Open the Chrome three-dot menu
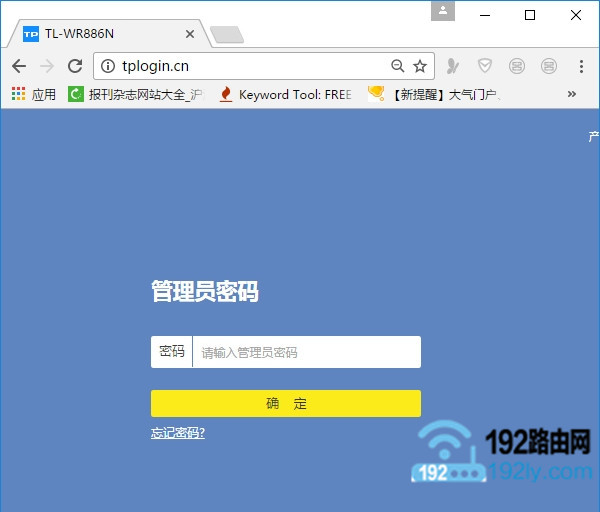This screenshot has height=512, width=600. click(x=581, y=66)
